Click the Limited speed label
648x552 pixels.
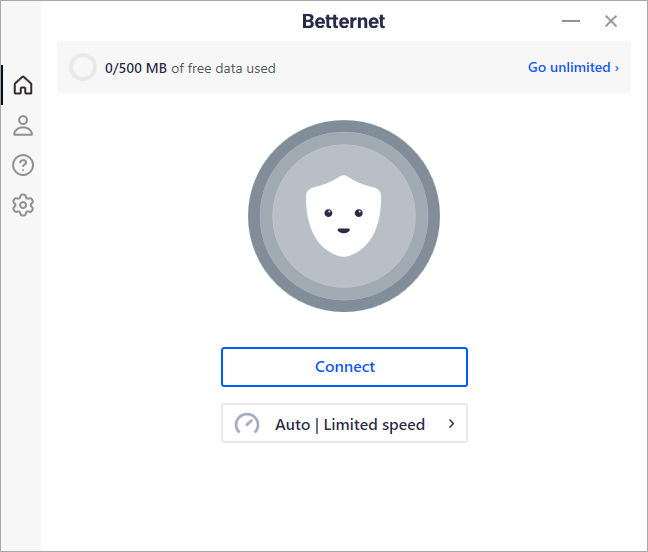pos(374,424)
